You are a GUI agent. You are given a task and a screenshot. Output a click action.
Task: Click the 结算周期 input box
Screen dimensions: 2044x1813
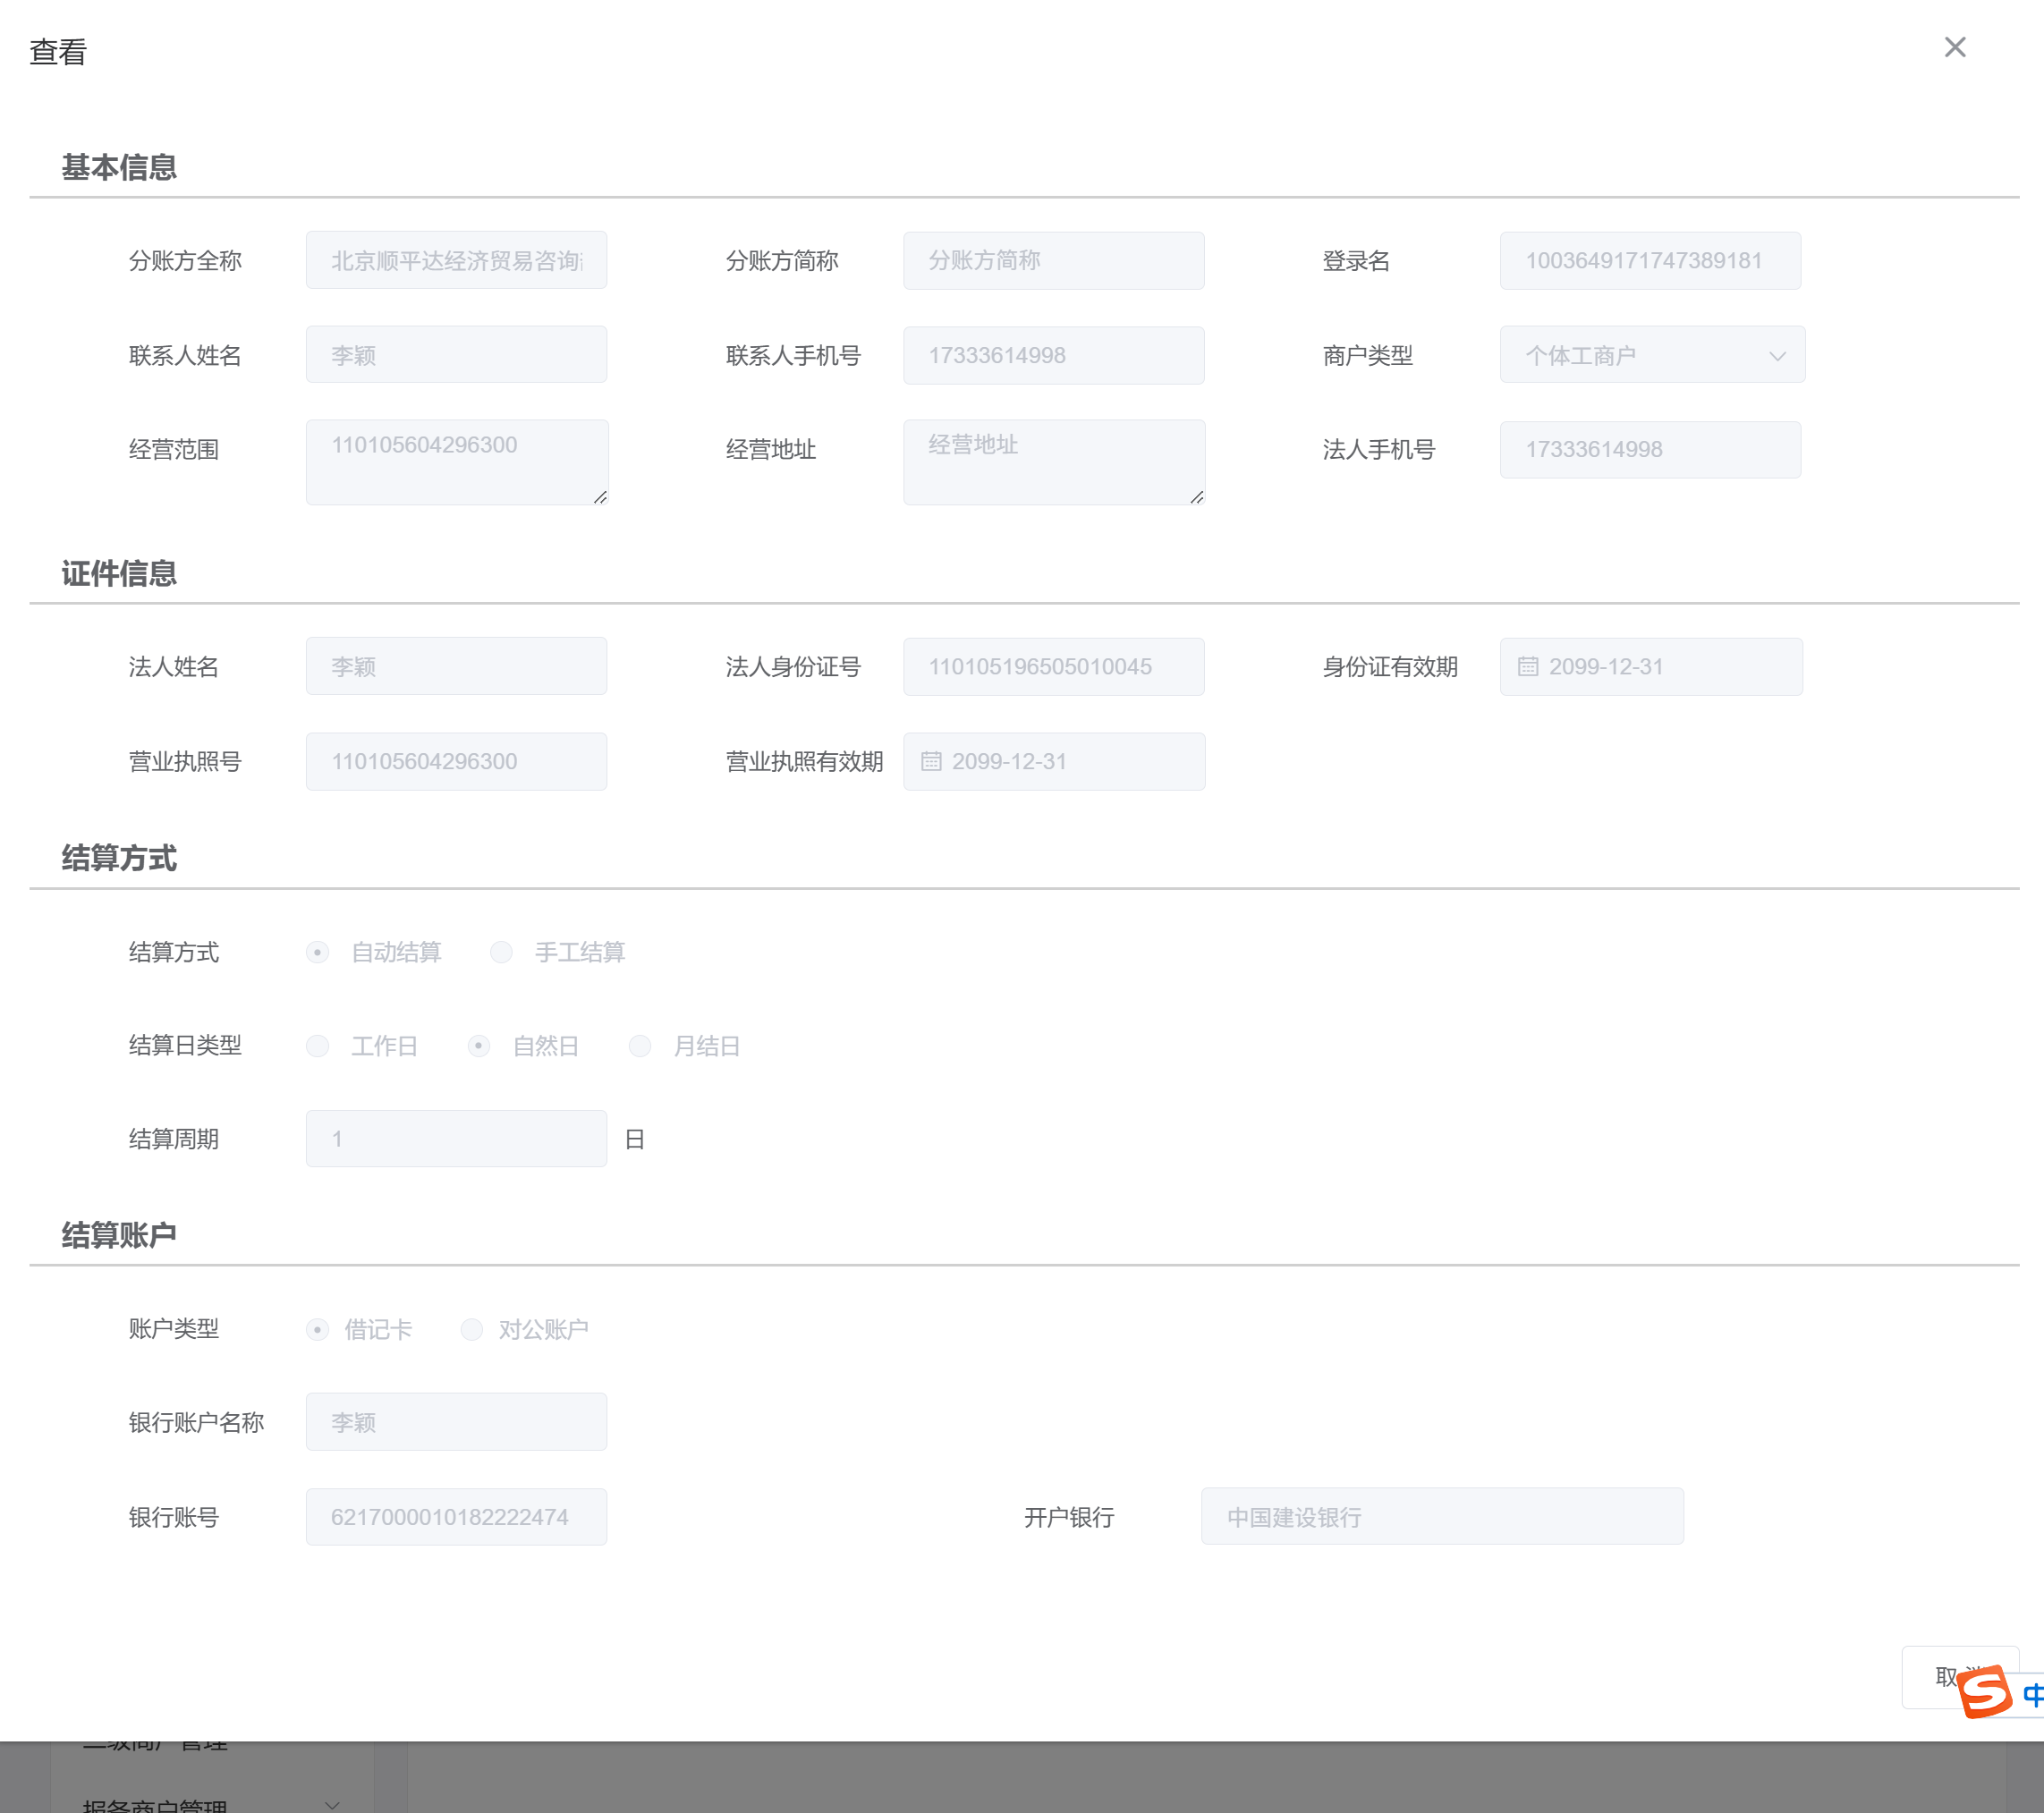(x=456, y=1138)
